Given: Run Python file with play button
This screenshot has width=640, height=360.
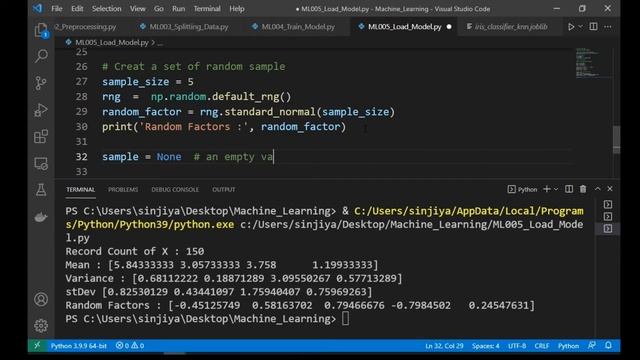Looking at the screenshot, I should tap(571, 27).
